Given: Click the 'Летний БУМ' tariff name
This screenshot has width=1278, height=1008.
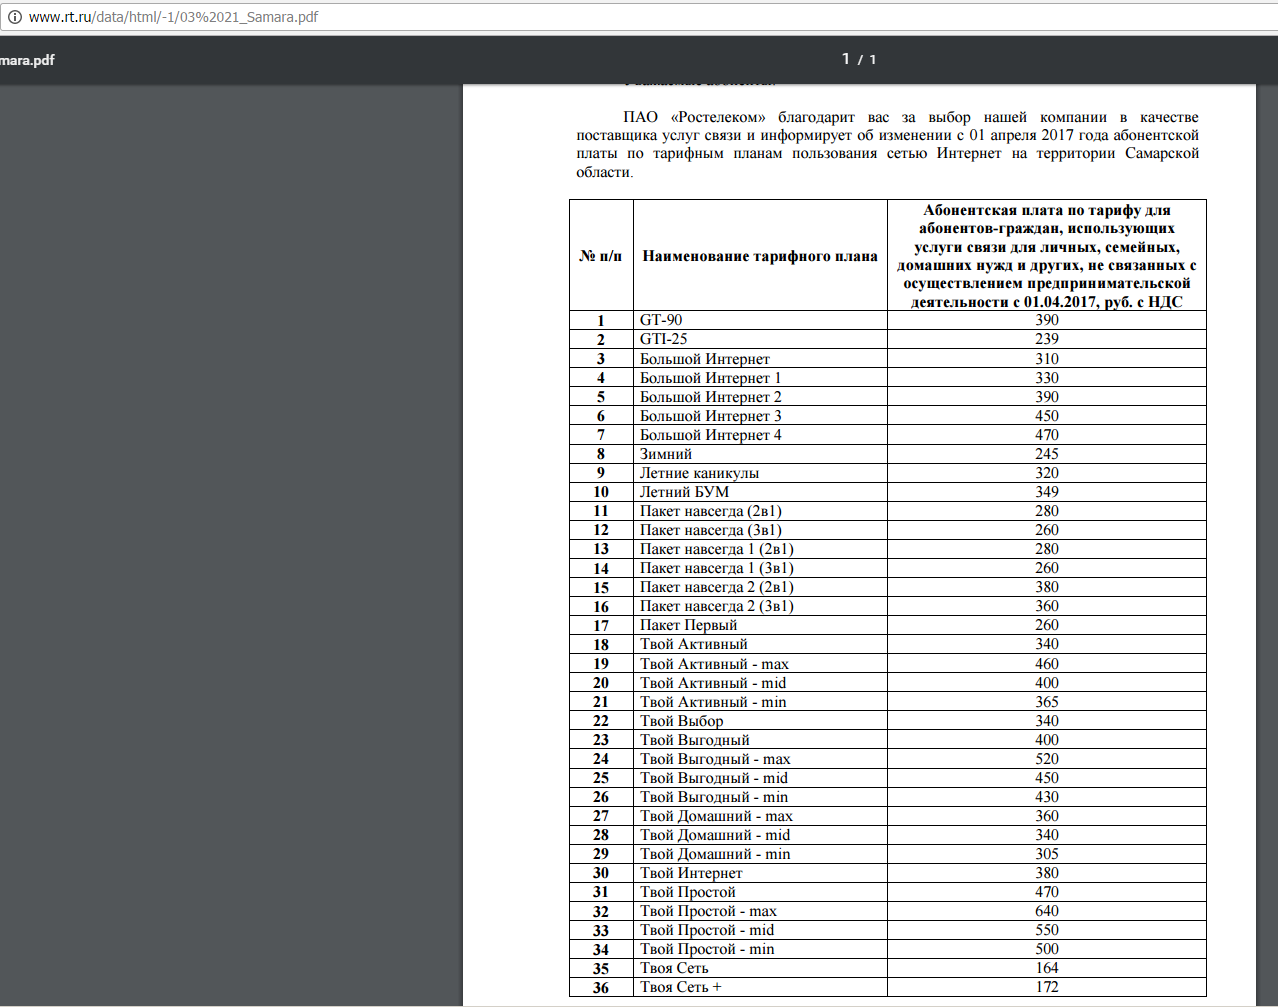Looking at the screenshot, I should 684,492.
